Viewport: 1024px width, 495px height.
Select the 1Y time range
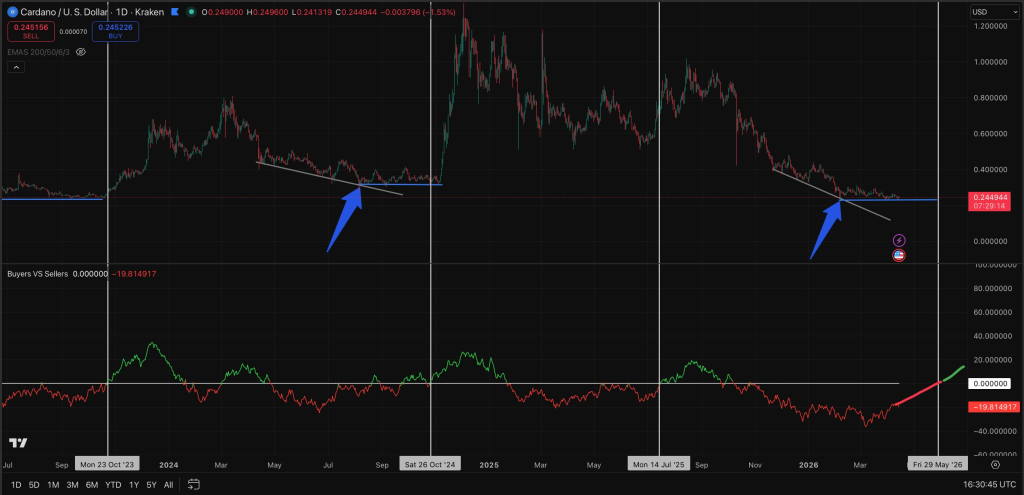pyautogui.click(x=133, y=485)
